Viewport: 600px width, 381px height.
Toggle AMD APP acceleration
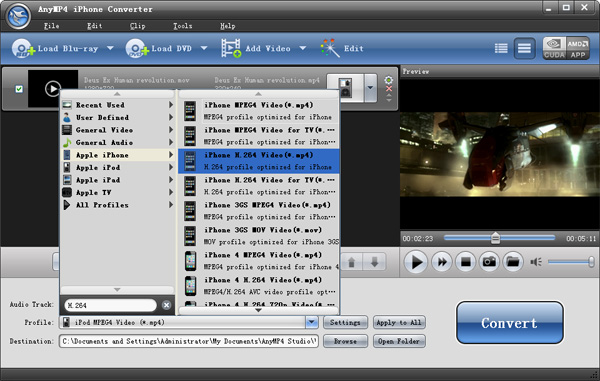pos(578,48)
